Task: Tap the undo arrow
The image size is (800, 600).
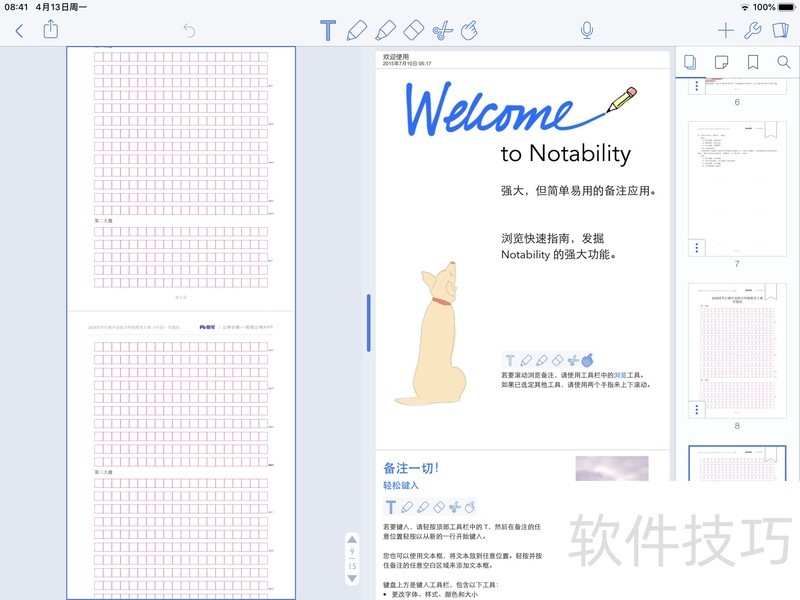Action: (189, 31)
